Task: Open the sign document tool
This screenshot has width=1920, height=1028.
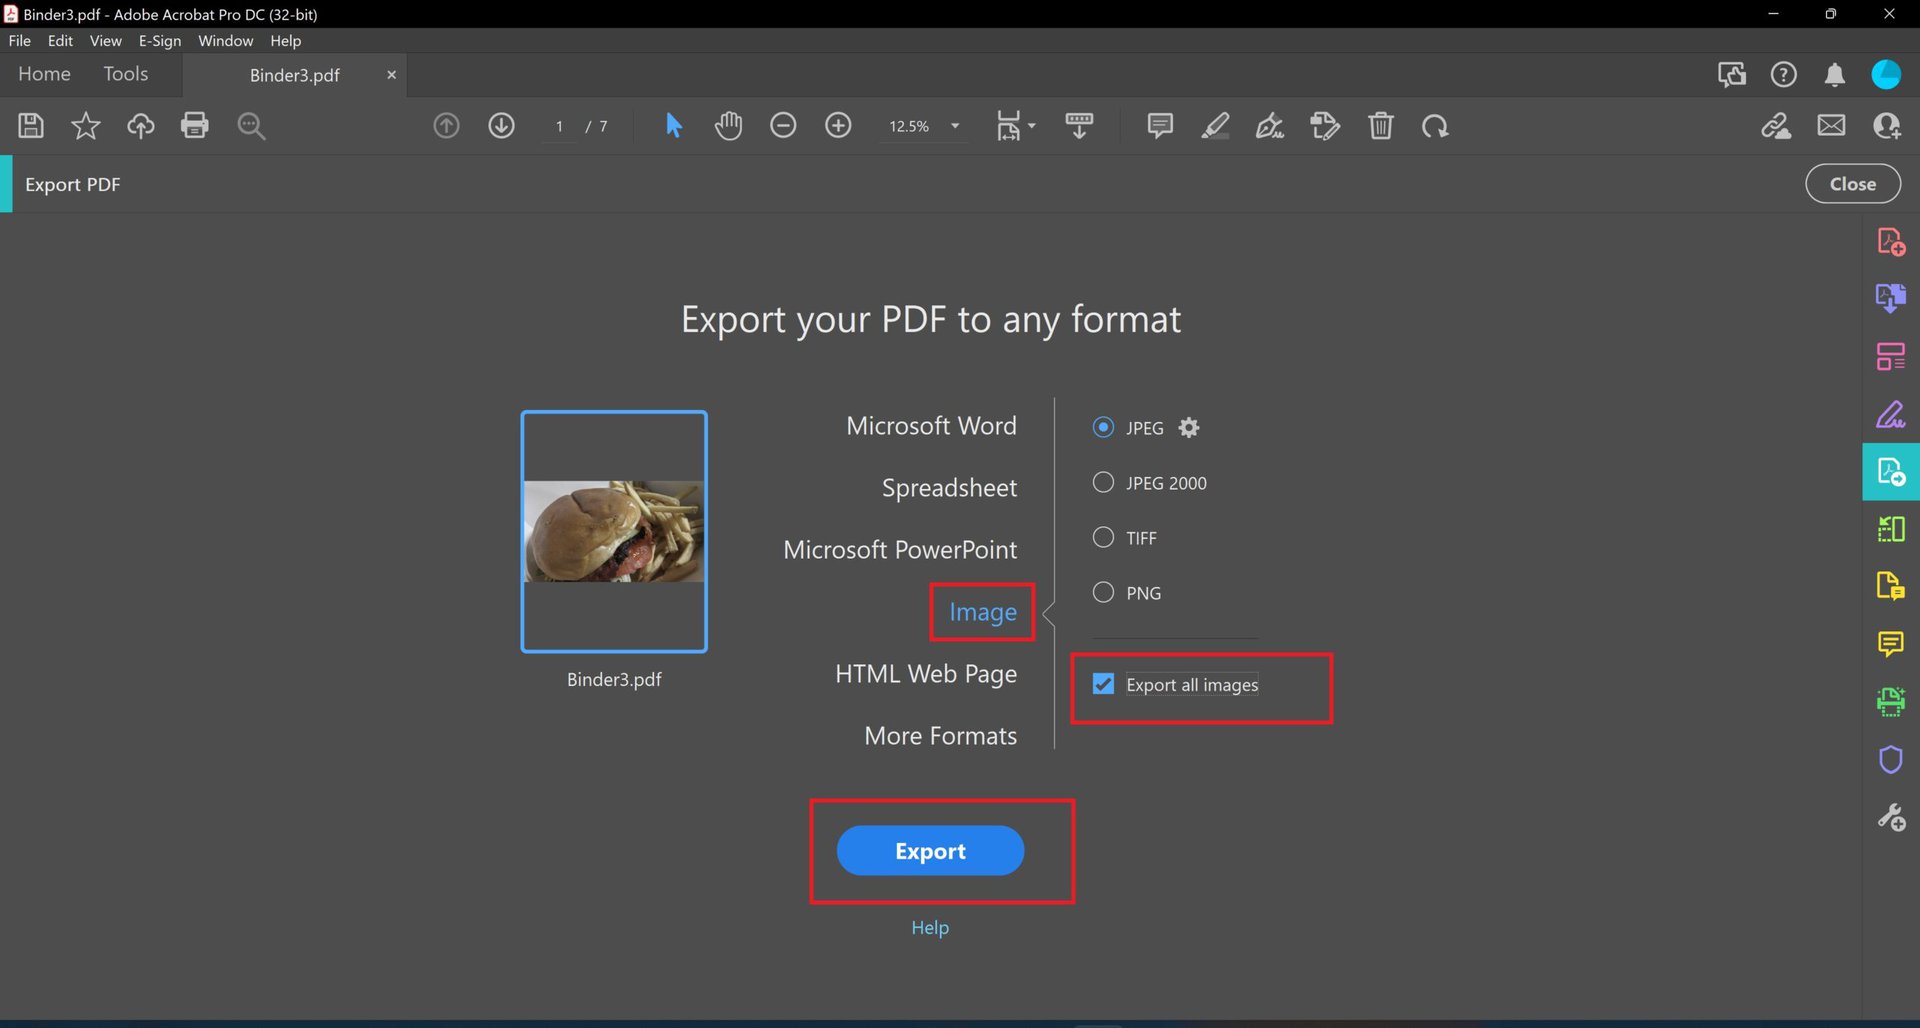Action: 1270,126
